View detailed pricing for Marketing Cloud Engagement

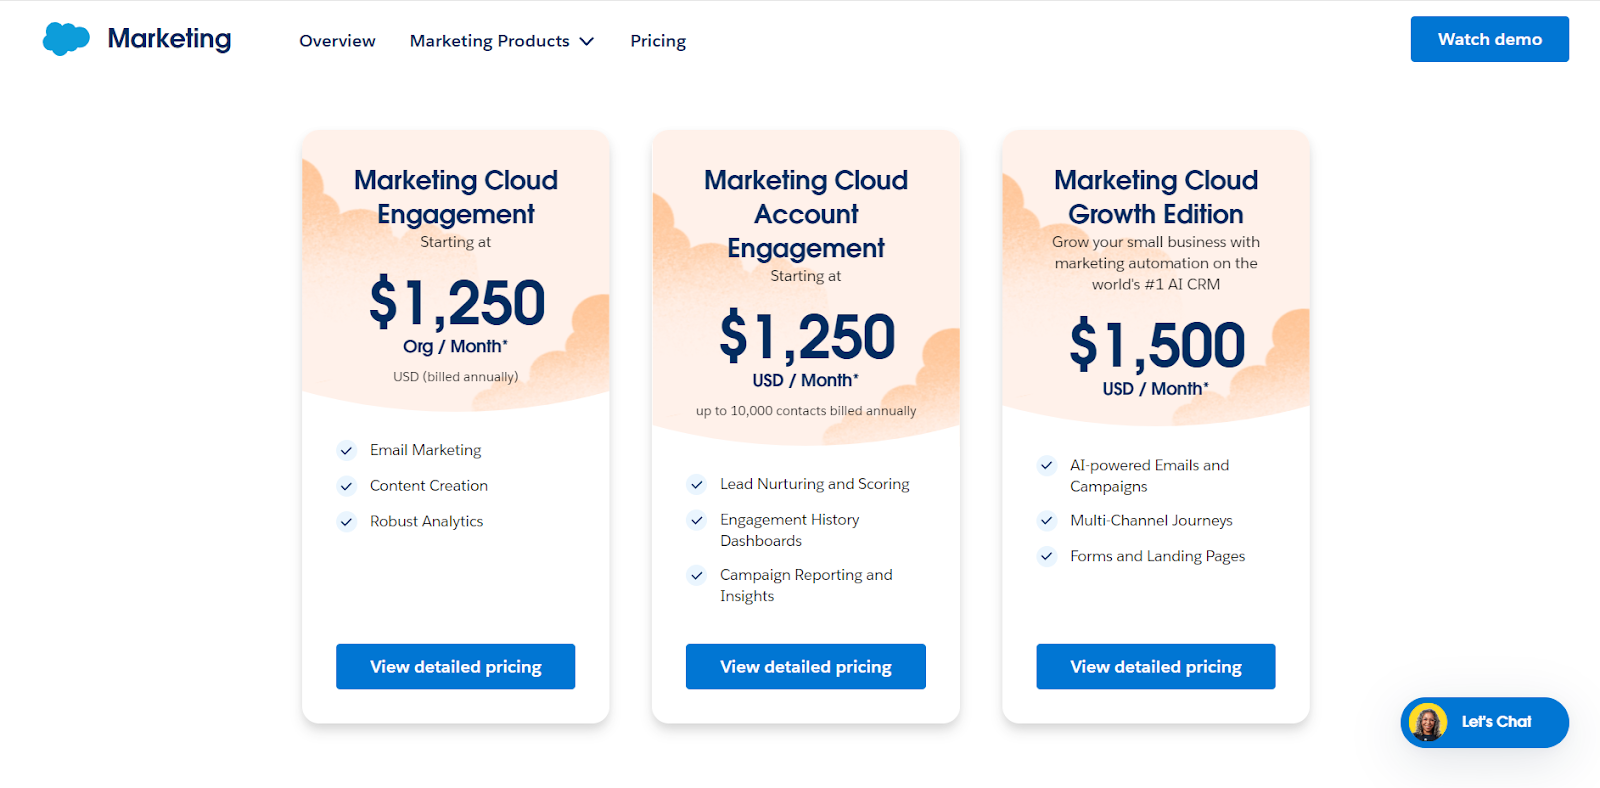tap(455, 667)
